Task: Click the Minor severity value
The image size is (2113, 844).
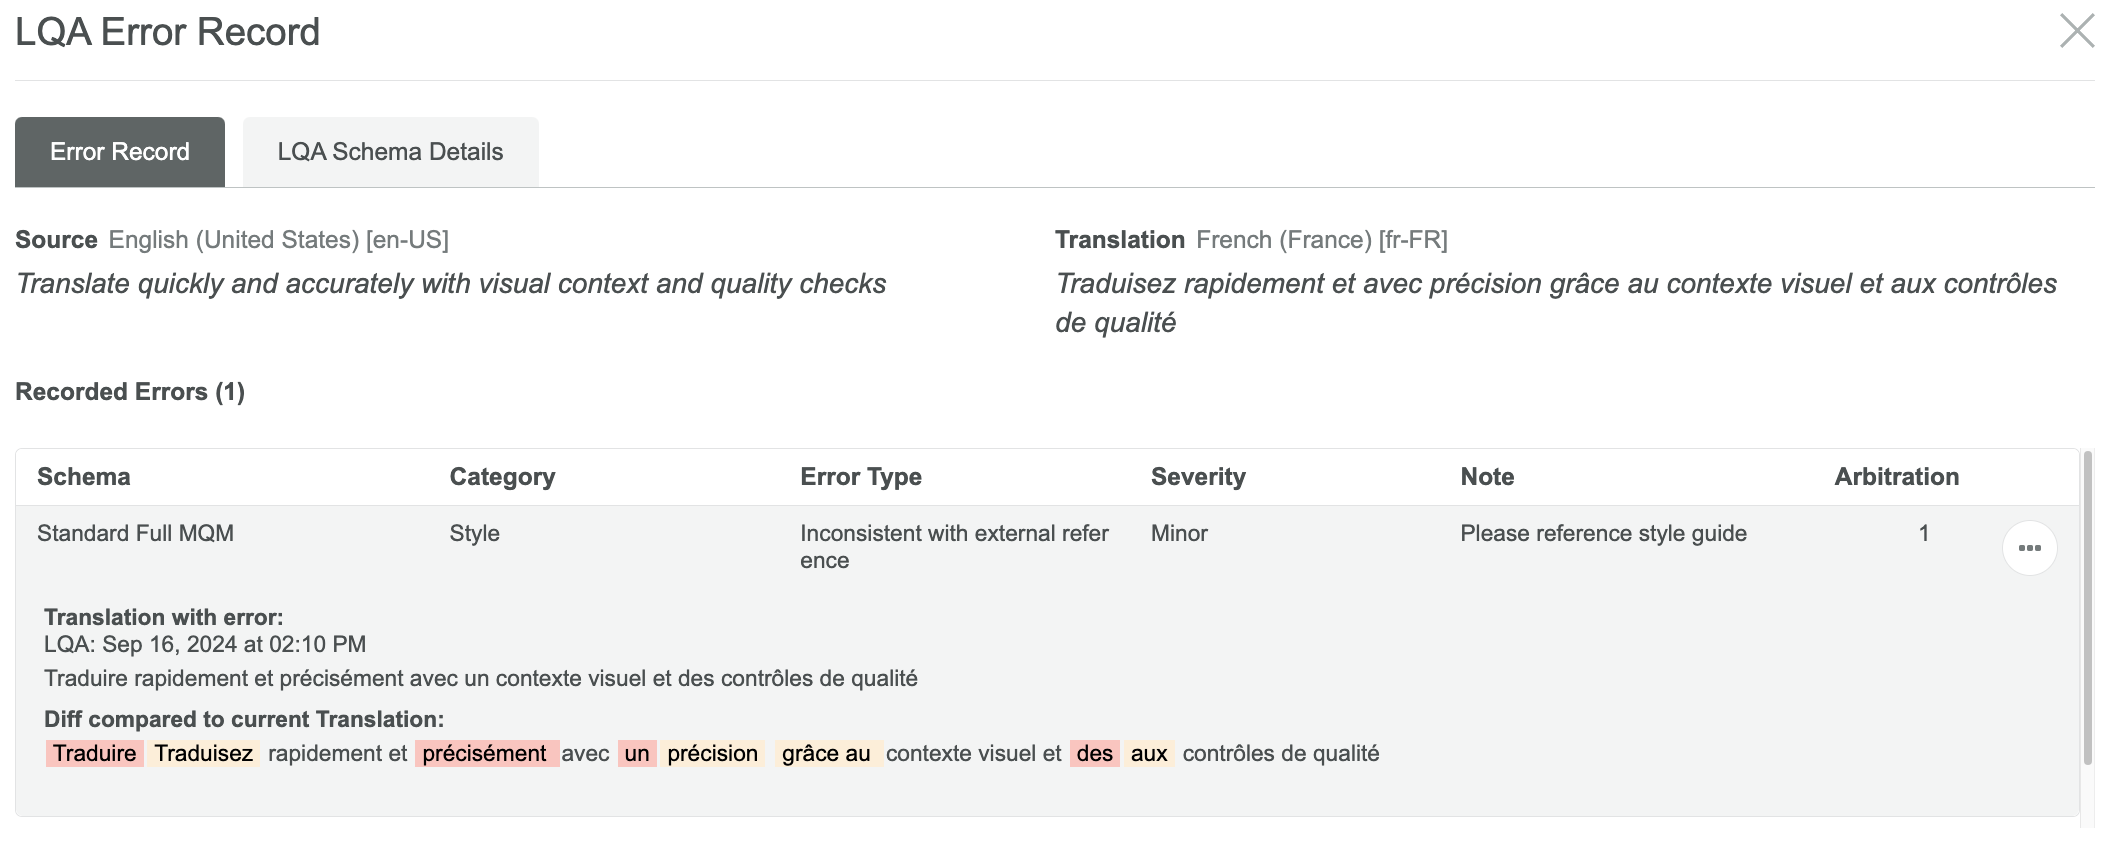Action: point(1178,533)
